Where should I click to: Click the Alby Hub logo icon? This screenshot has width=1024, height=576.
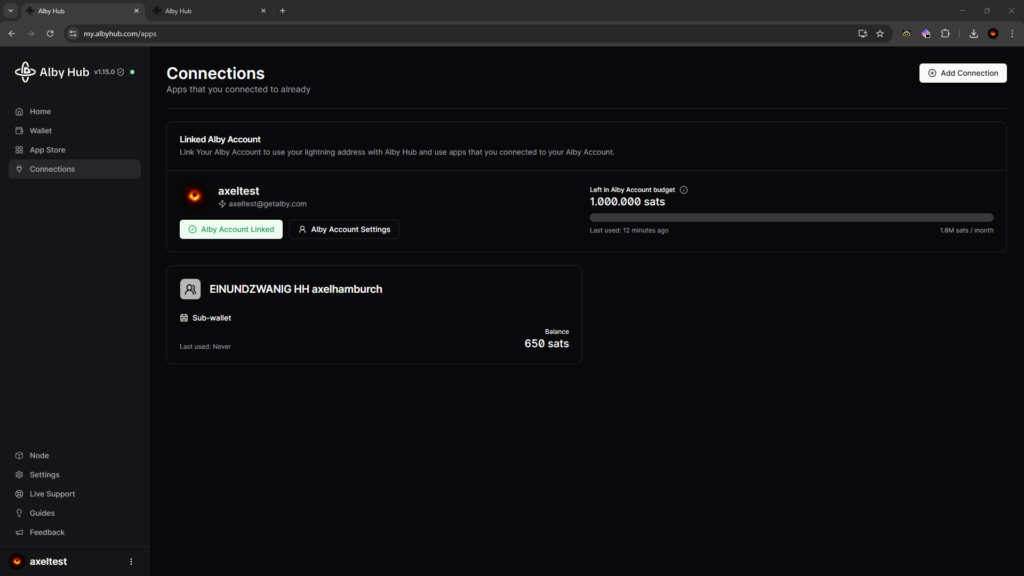click(x=25, y=72)
